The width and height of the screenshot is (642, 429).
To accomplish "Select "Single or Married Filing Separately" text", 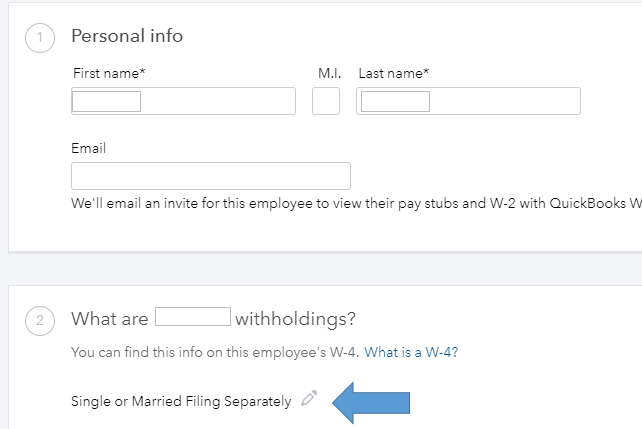I will tap(181, 401).
